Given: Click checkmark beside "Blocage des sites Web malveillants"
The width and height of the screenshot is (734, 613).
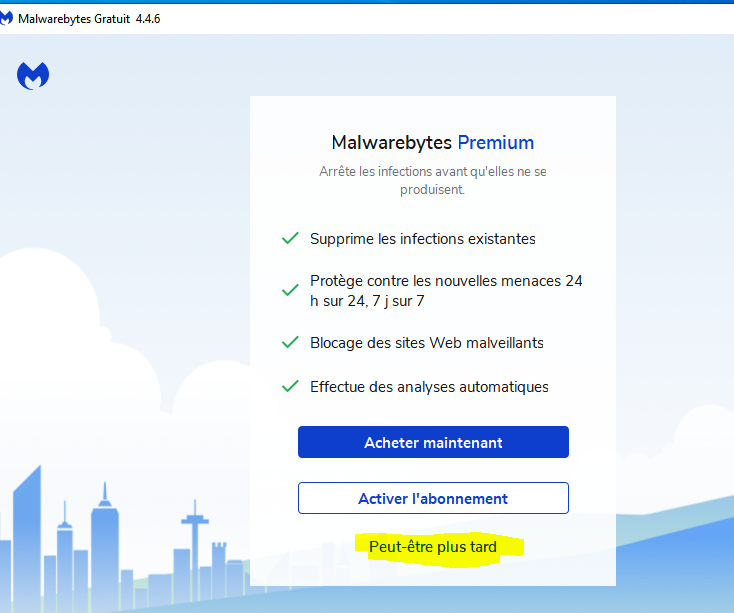Looking at the screenshot, I should click(x=290, y=342).
